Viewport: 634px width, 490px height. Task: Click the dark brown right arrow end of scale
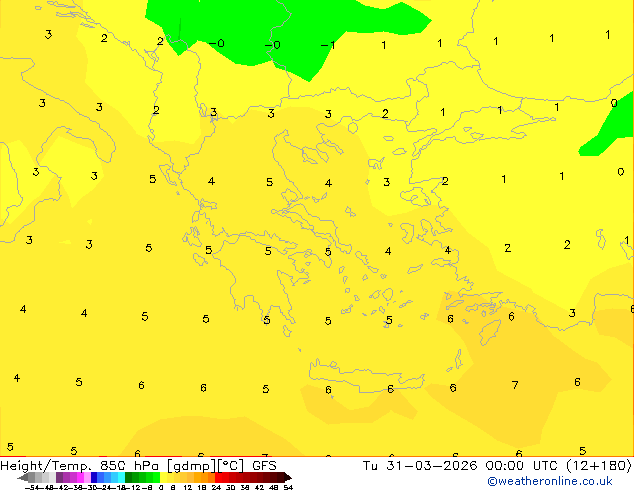(x=288, y=477)
